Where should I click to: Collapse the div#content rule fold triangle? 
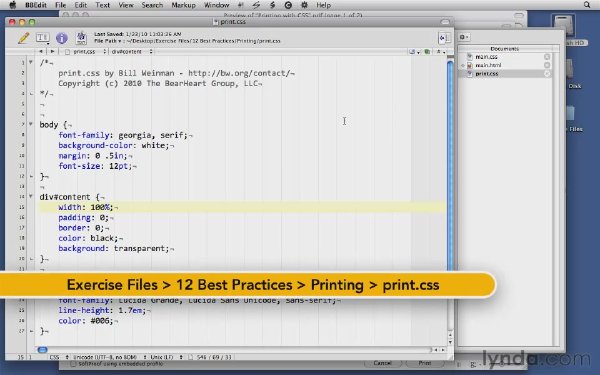31,196
